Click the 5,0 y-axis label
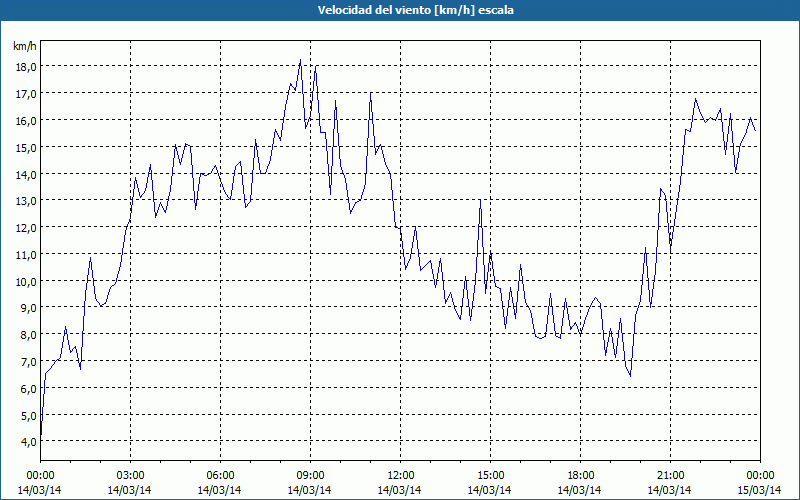Viewport: 800px width, 500px height. pos(28,416)
